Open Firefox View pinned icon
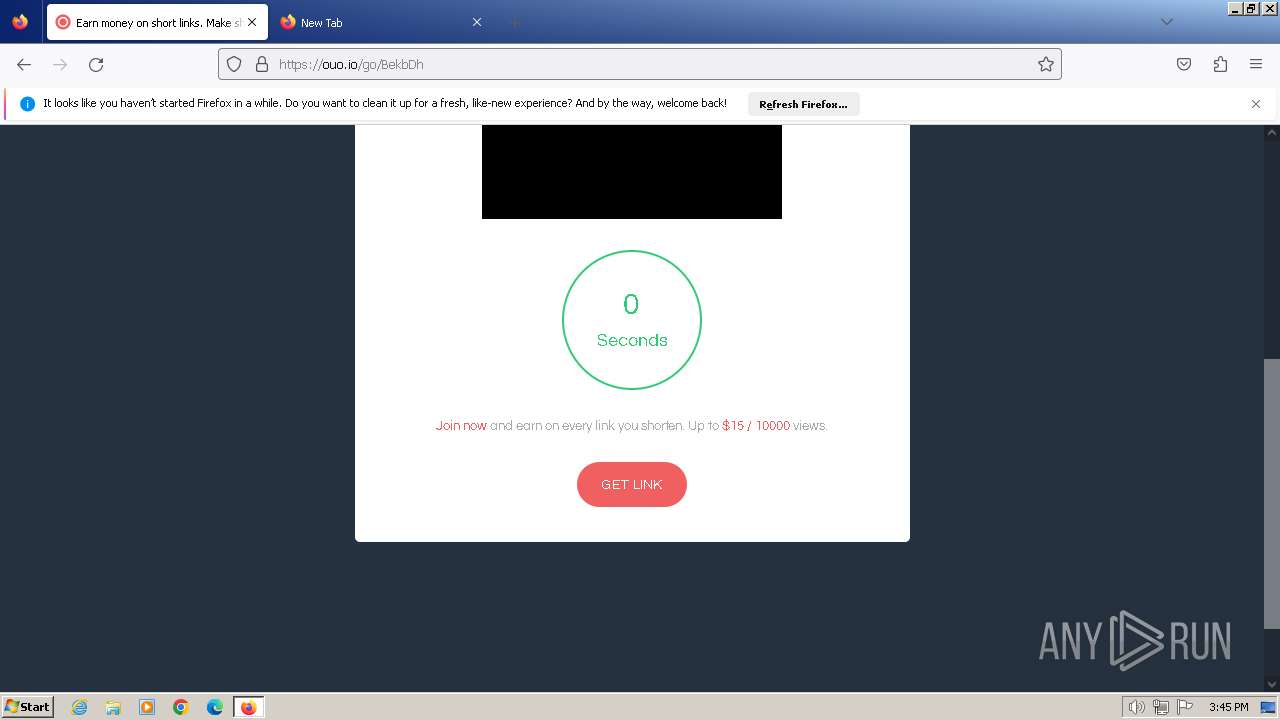Image resolution: width=1280 pixels, height=720 pixels. (x=20, y=22)
